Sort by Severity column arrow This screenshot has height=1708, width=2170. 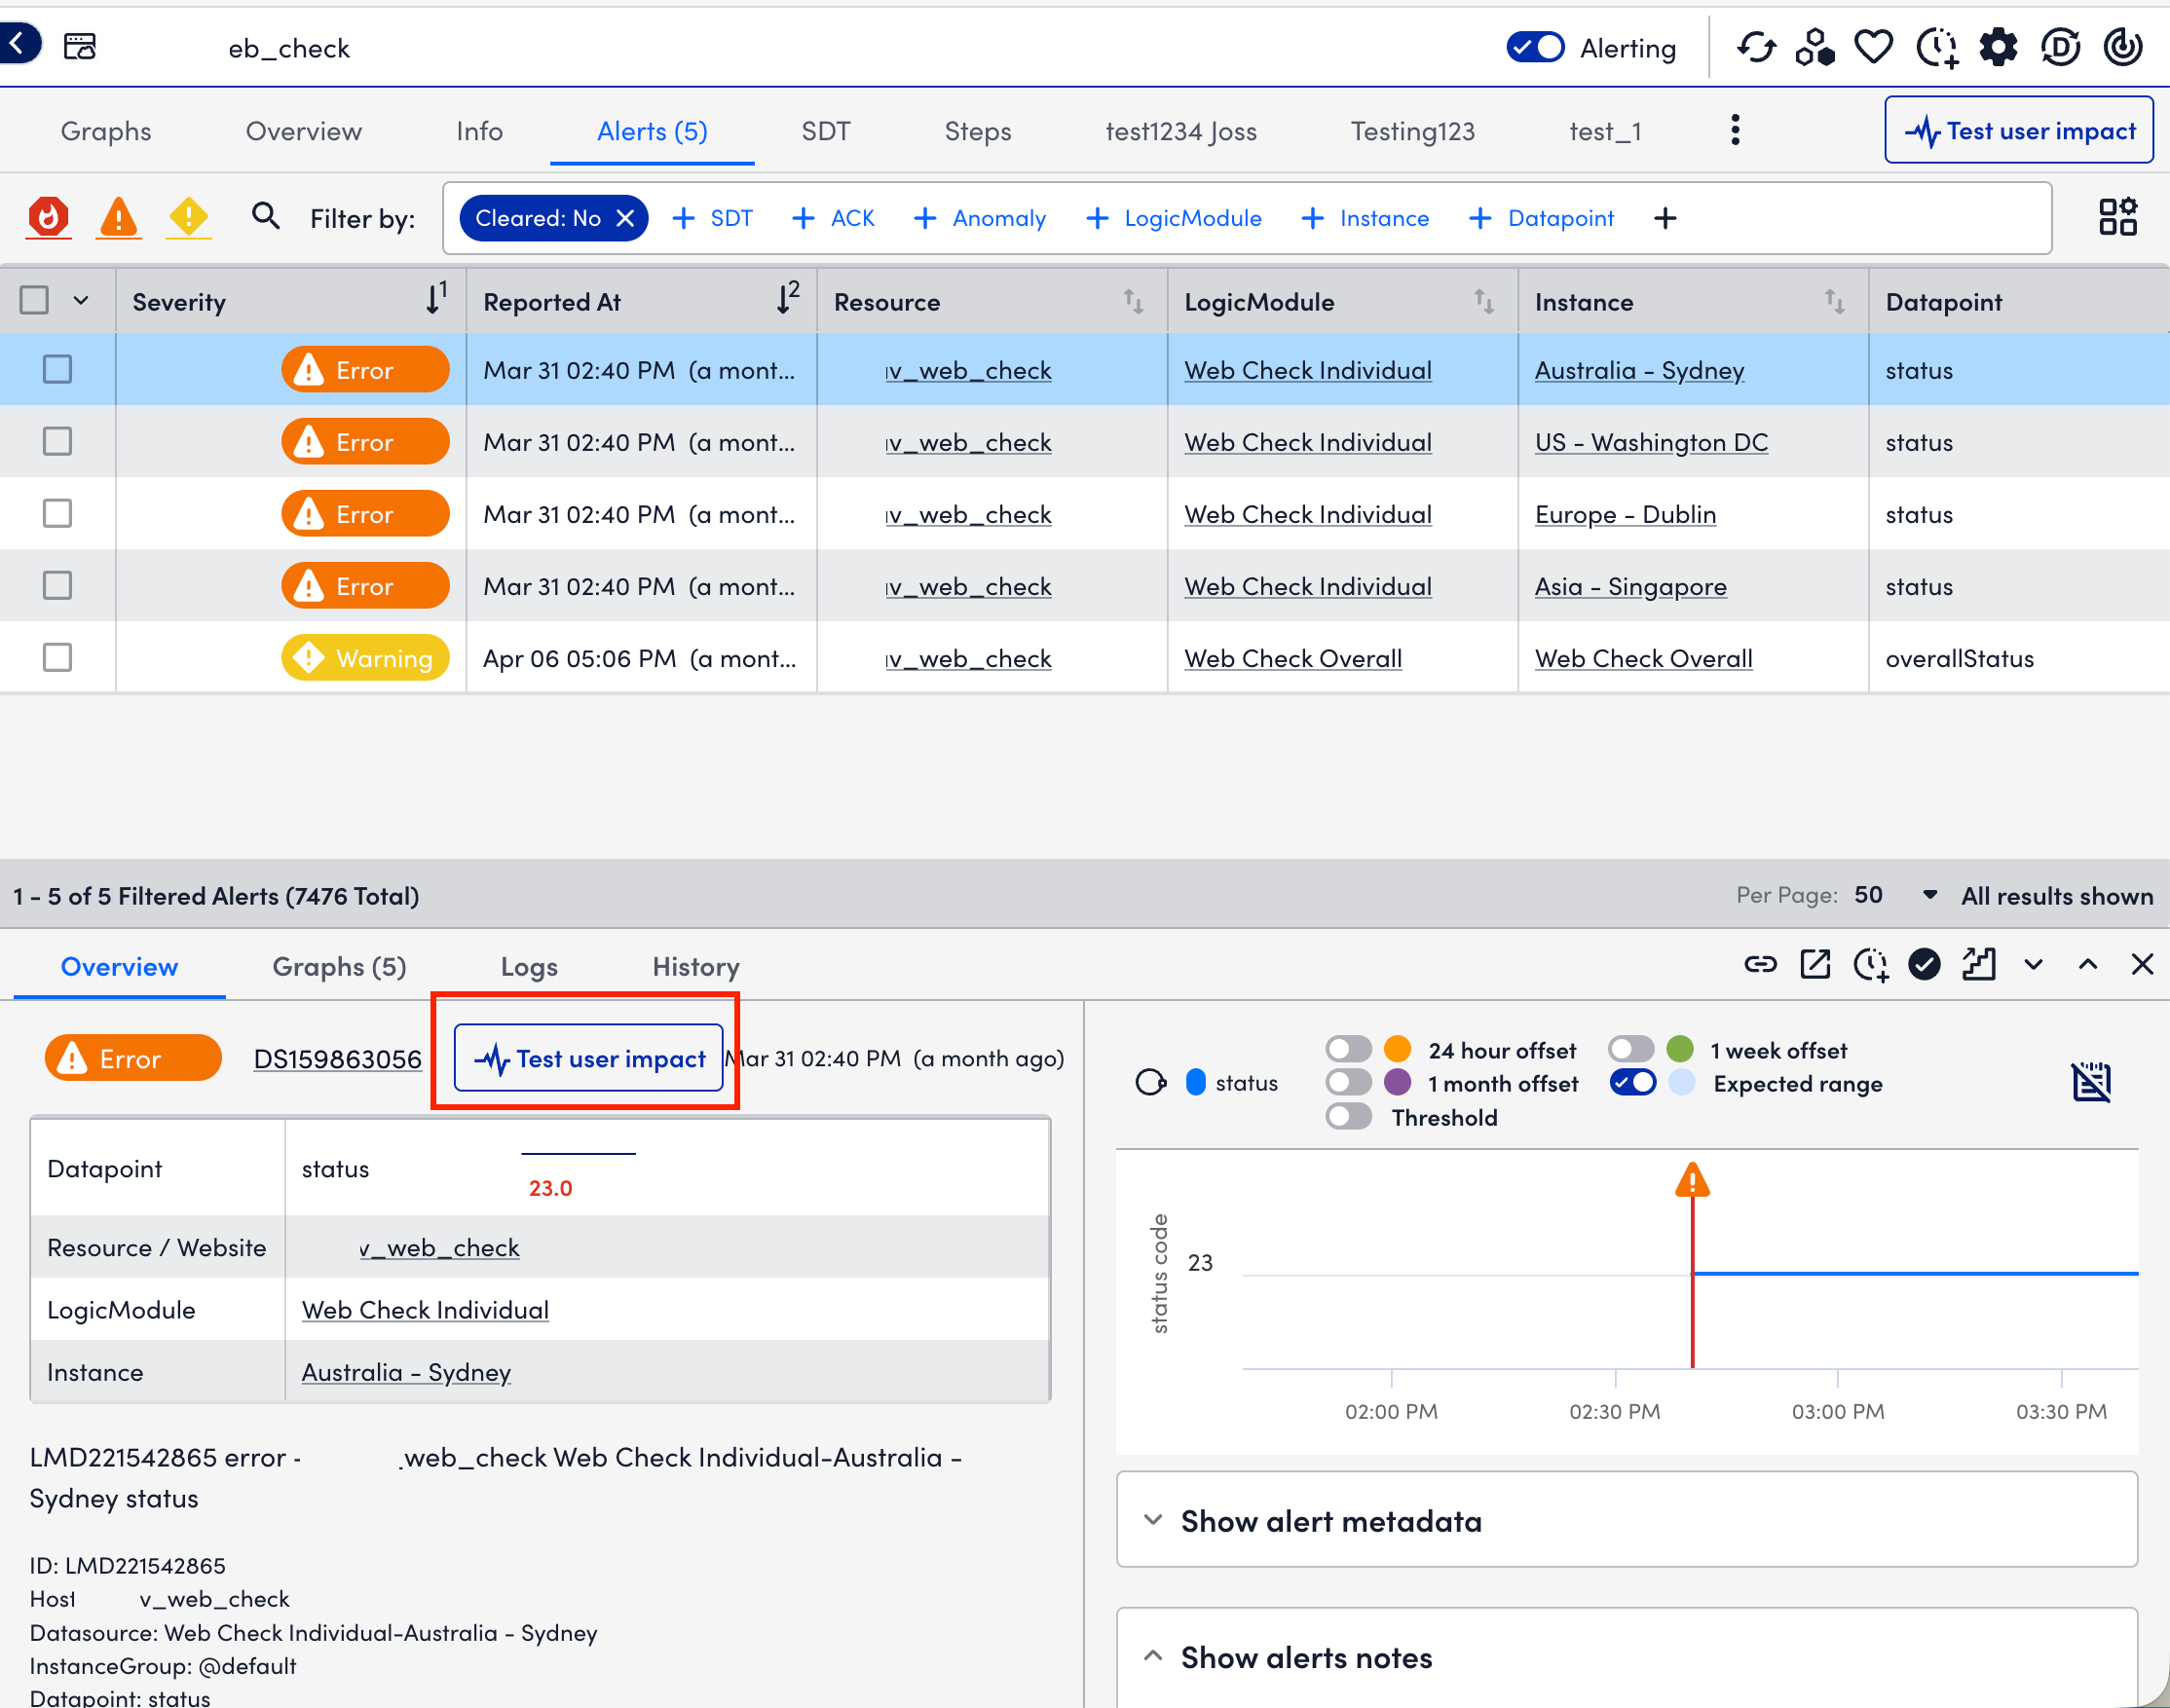436,298
